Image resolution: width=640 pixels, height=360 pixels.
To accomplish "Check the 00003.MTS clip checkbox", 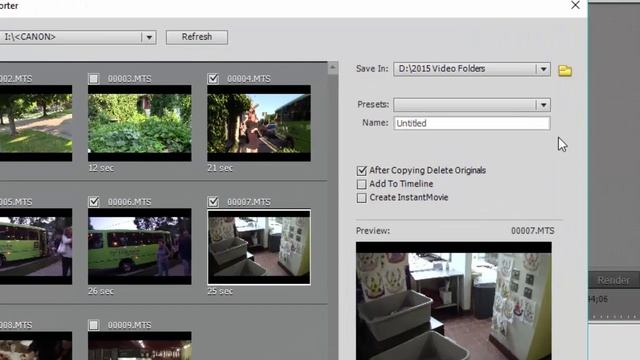I will click(x=94, y=78).
